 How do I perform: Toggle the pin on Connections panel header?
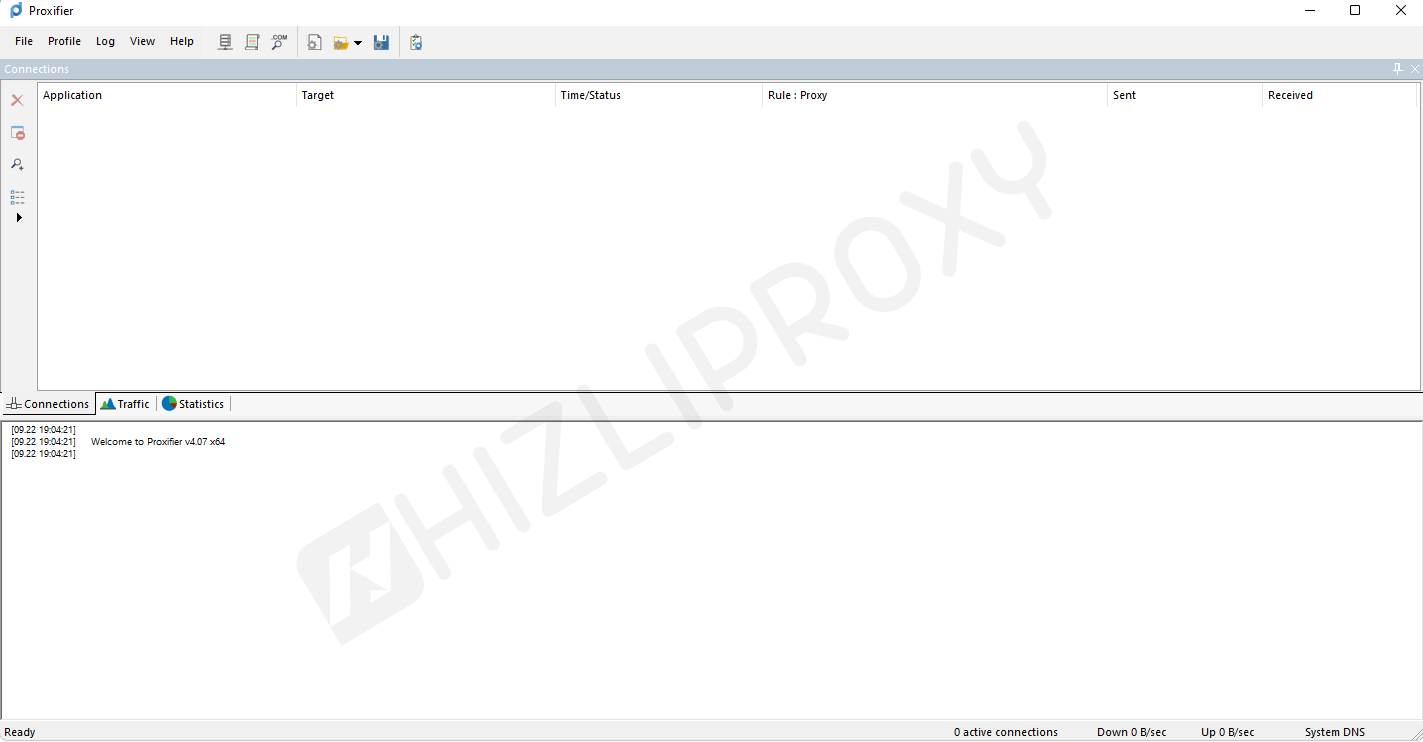[x=1398, y=69]
